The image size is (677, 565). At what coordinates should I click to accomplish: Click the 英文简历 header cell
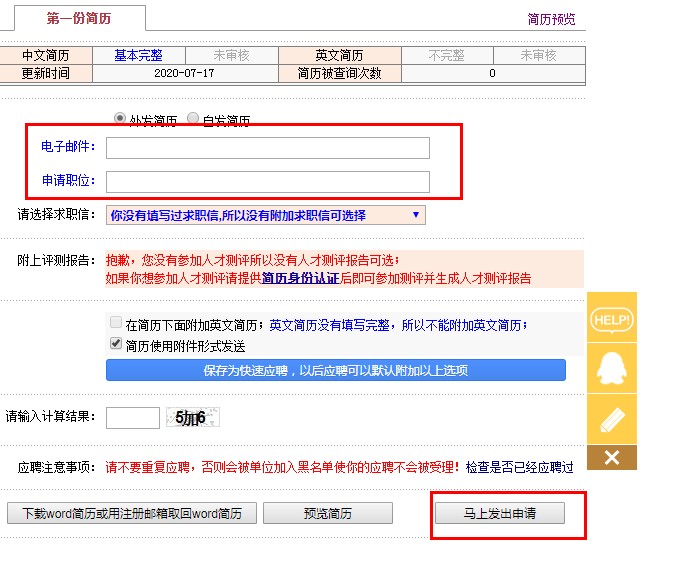[x=339, y=55]
